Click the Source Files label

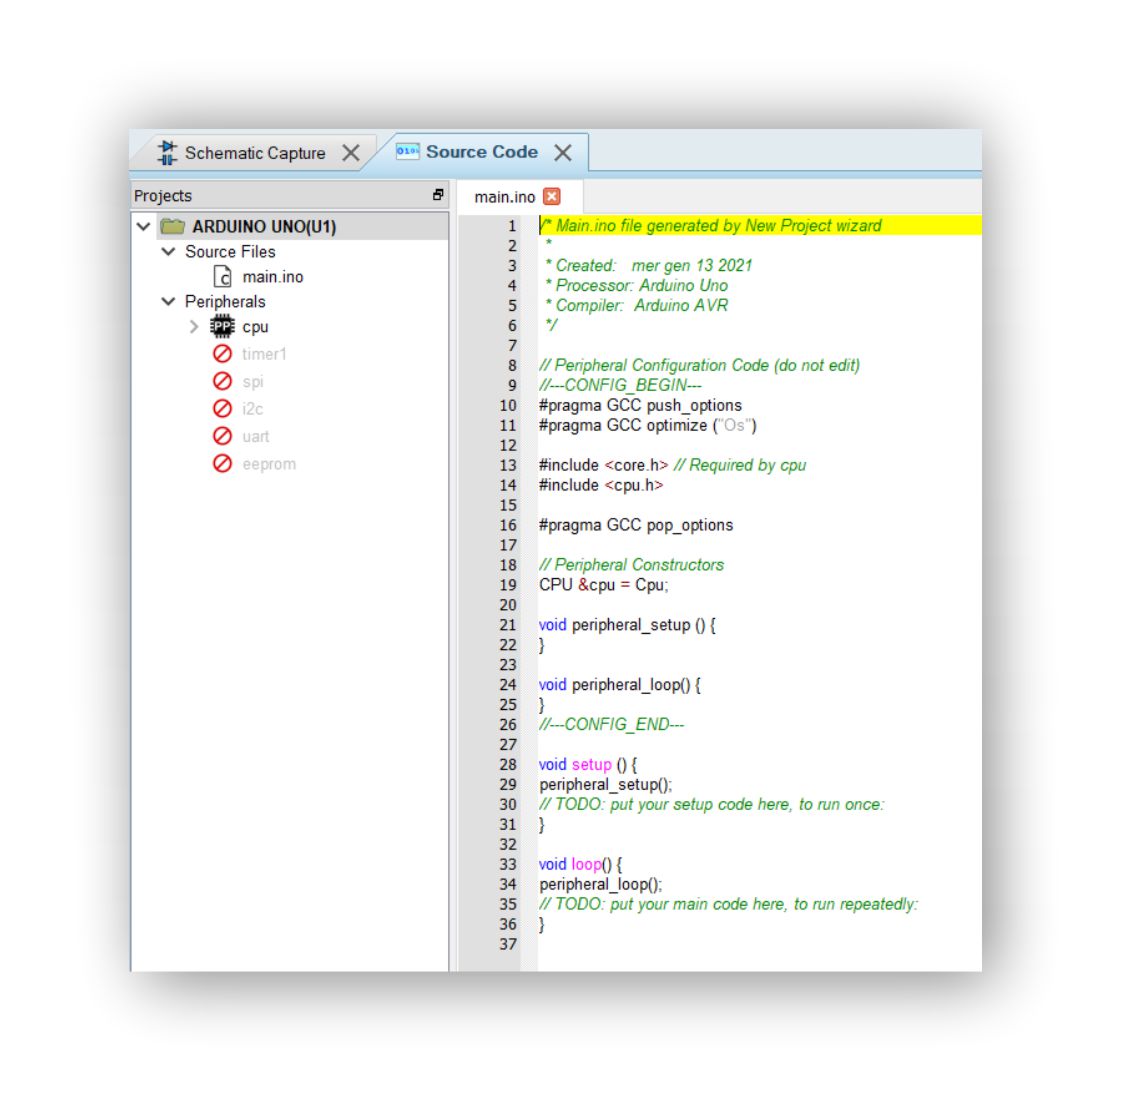pos(230,252)
